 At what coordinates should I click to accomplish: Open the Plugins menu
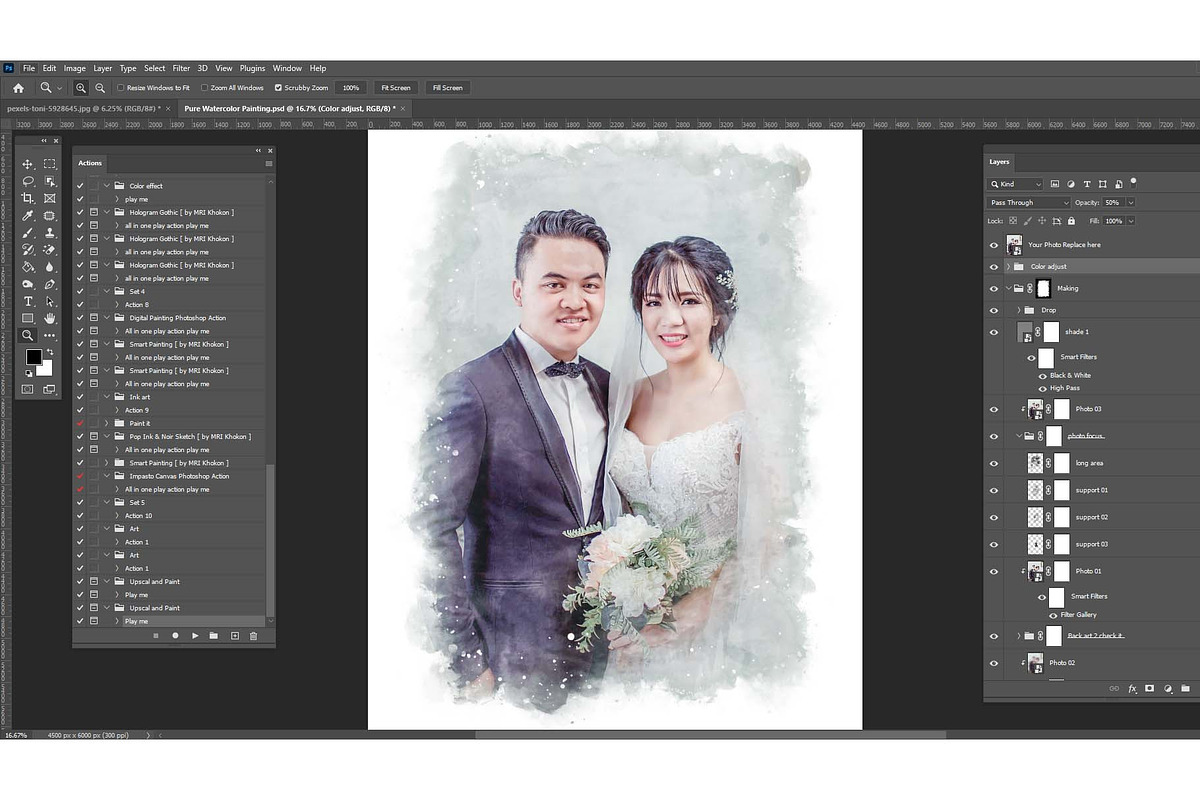tap(252, 68)
